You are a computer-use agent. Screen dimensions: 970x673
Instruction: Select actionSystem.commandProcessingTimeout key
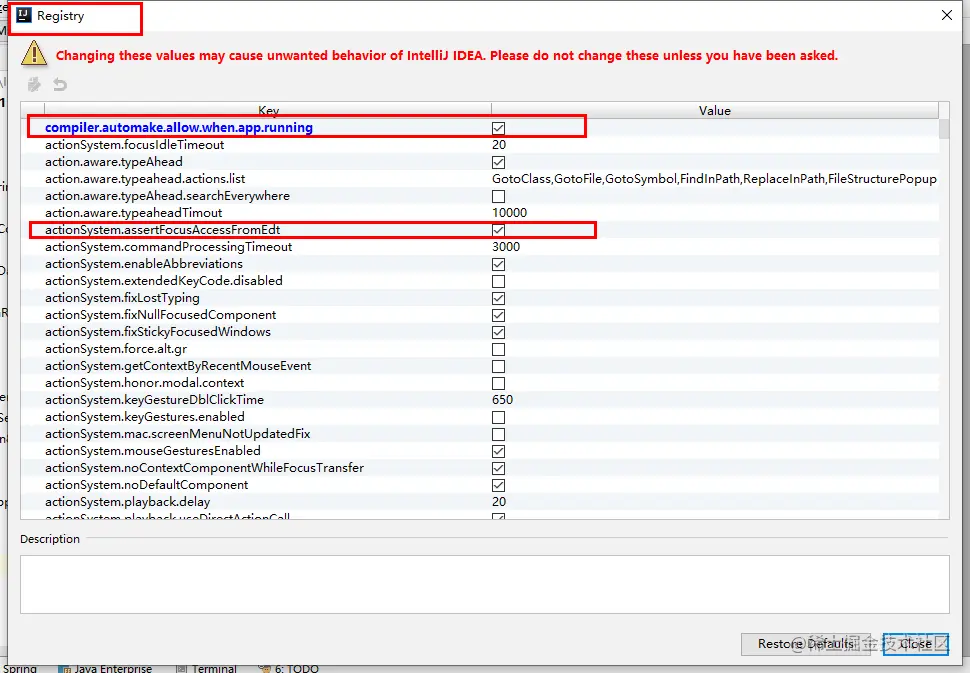tap(168, 247)
